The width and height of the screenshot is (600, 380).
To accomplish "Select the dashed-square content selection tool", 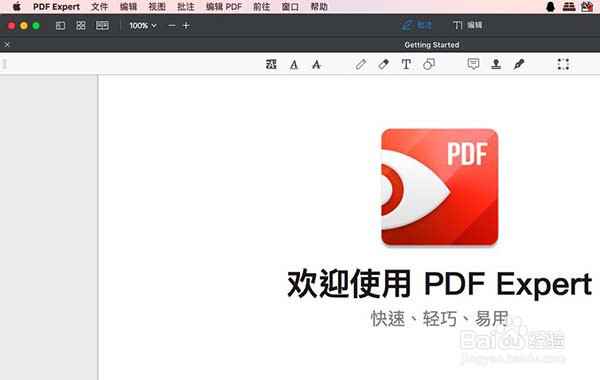I will [563, 64].
